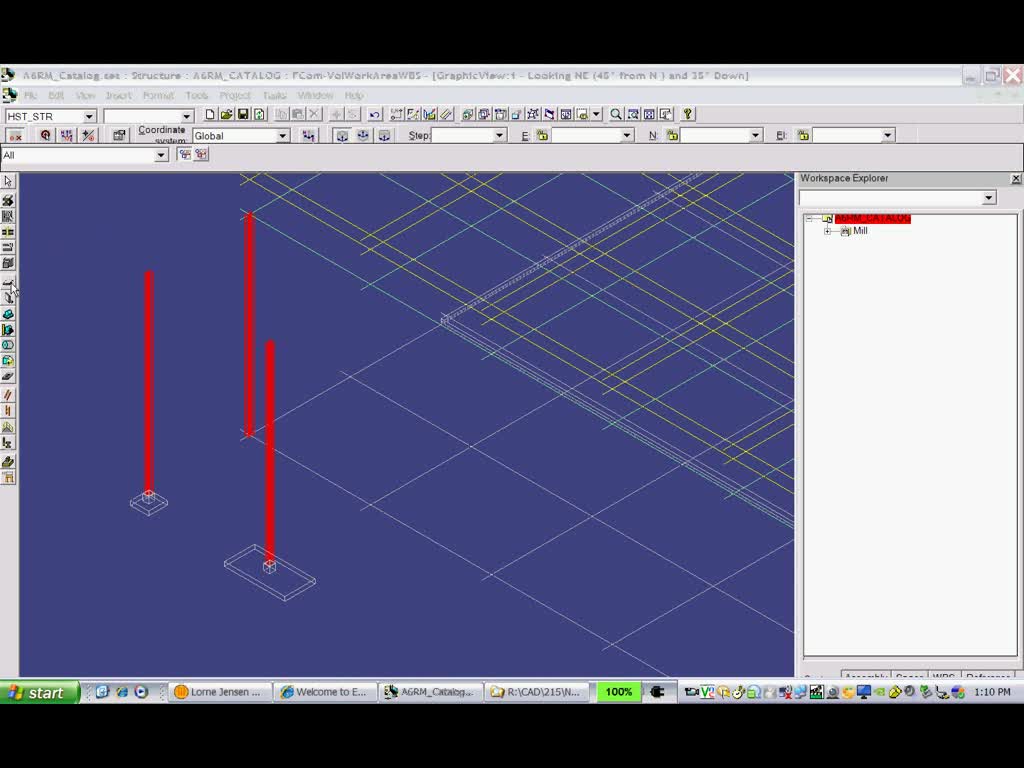Click the Zoom magnifier tool icon

[615, 114]
